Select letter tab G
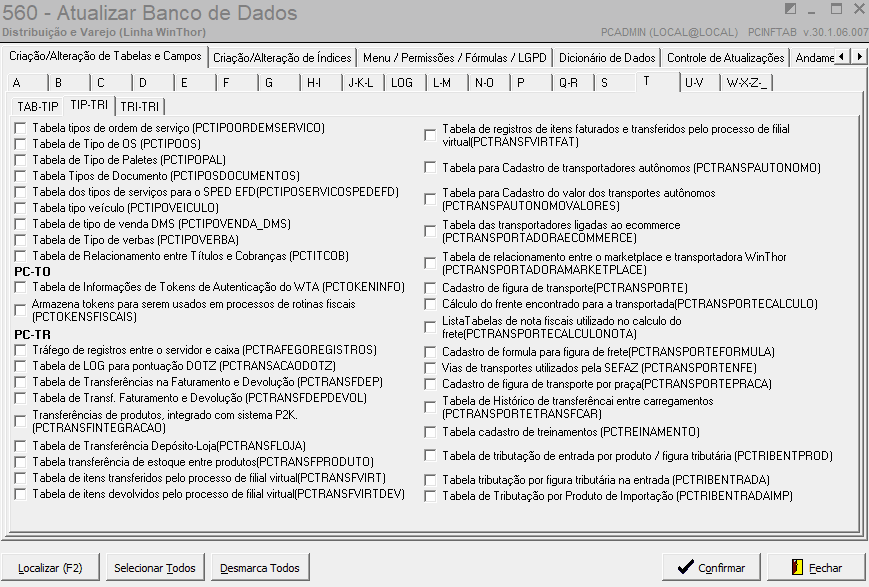The height and width of the screenshot is (587, 869). [279, 83]
